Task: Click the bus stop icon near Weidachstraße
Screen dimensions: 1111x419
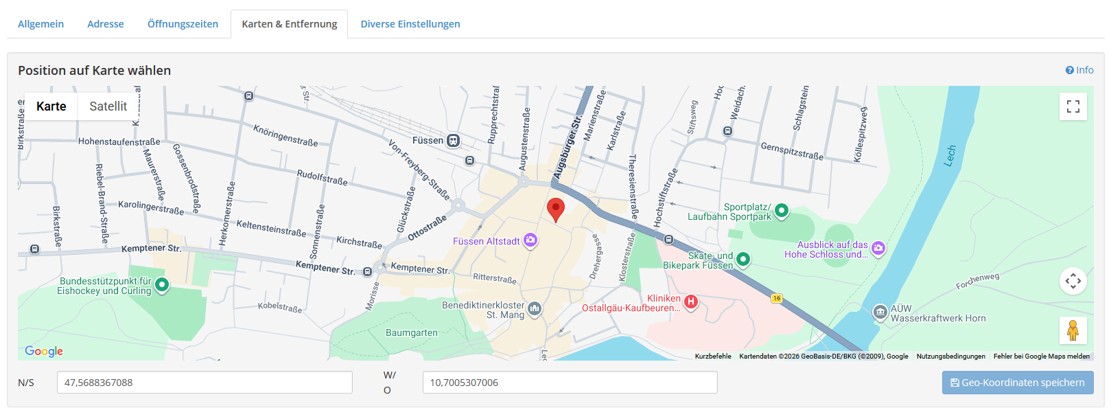Action: (728, 130)
